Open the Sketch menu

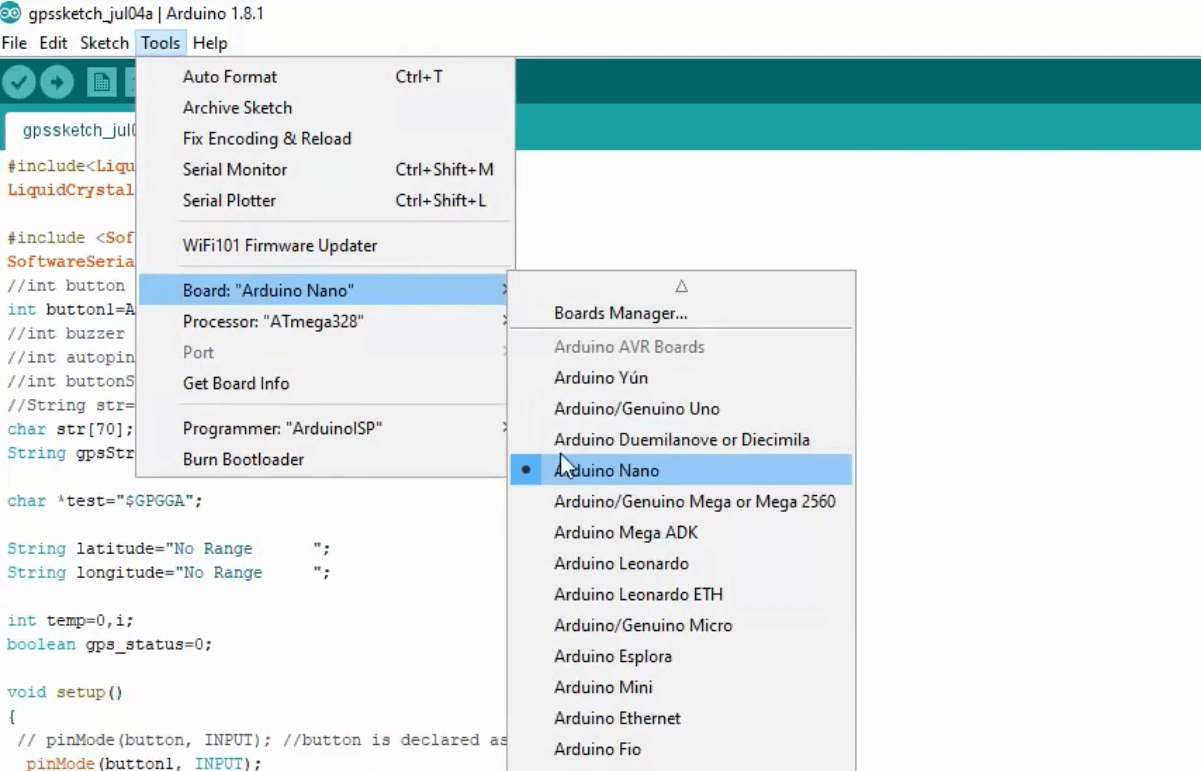pyautogui.click(x=104, y=43)
